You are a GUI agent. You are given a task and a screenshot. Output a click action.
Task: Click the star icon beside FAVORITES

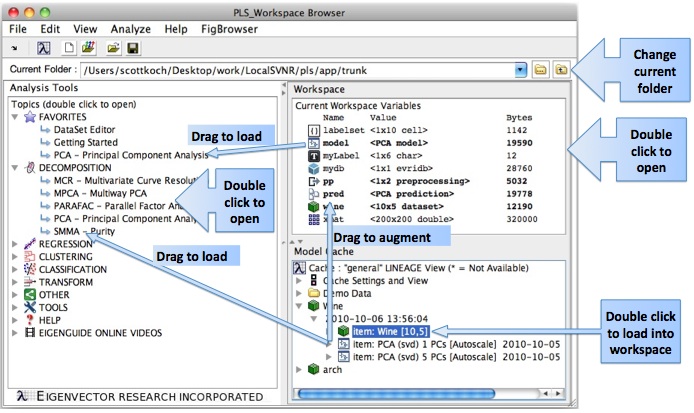click(30, 117)
